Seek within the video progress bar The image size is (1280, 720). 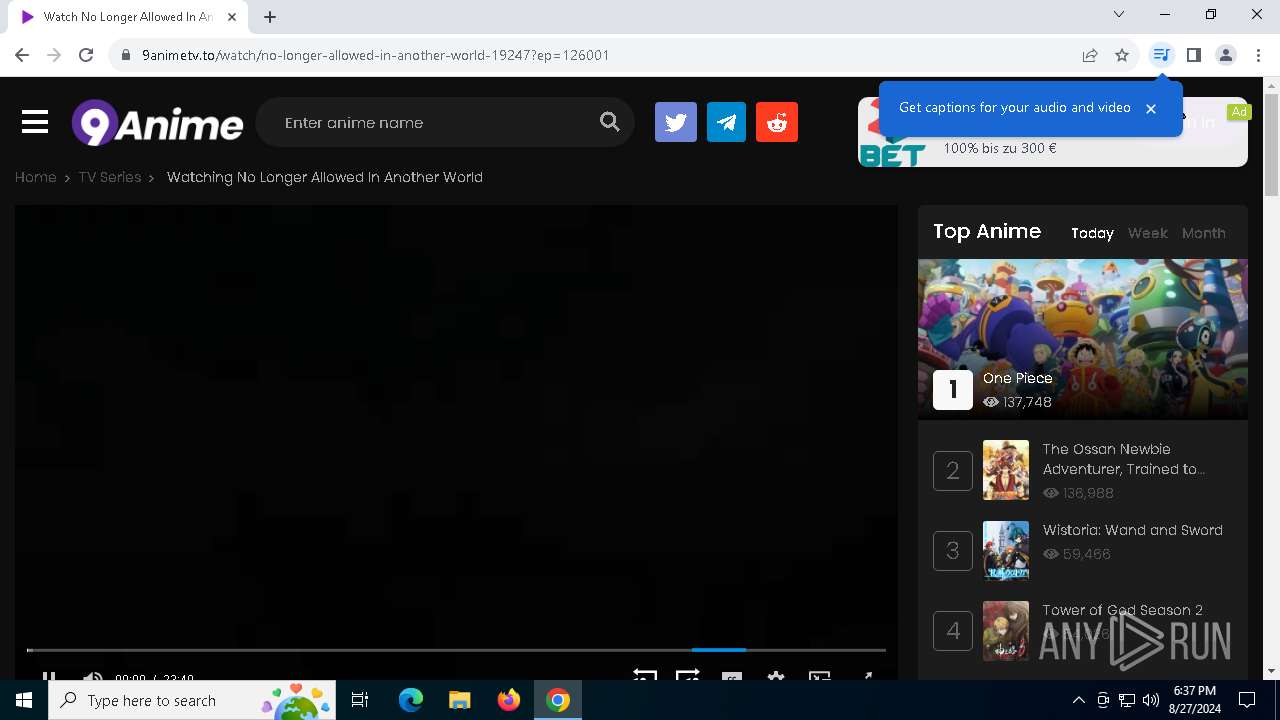[x=456, y=650]
